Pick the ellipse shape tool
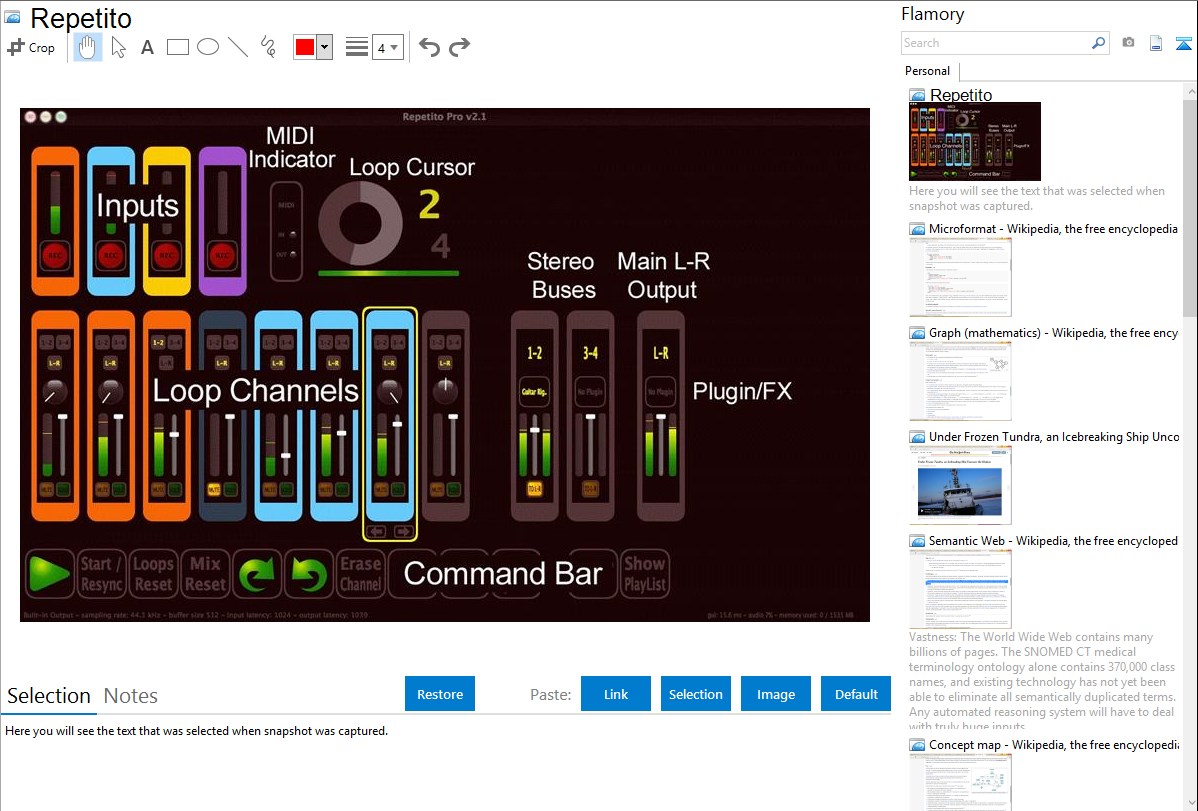Screen dimensions: 1198x811 pyautogui.click(x=208, y=47)
